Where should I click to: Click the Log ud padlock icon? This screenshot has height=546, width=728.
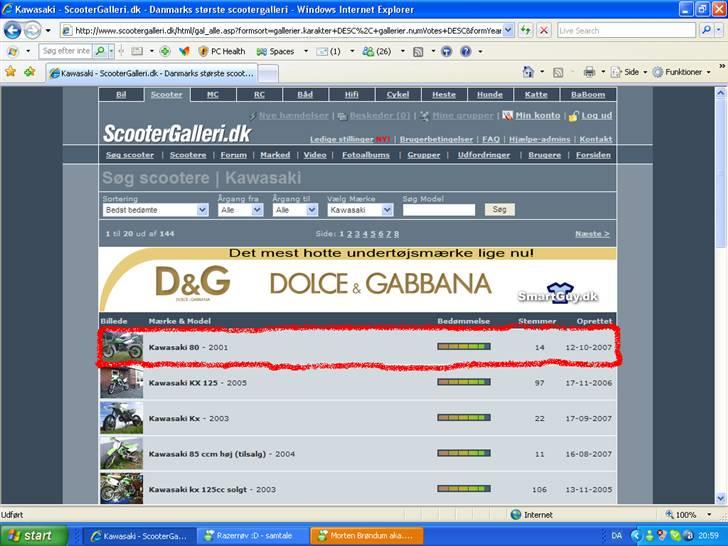pyautogui.click(x=573, y=115)
